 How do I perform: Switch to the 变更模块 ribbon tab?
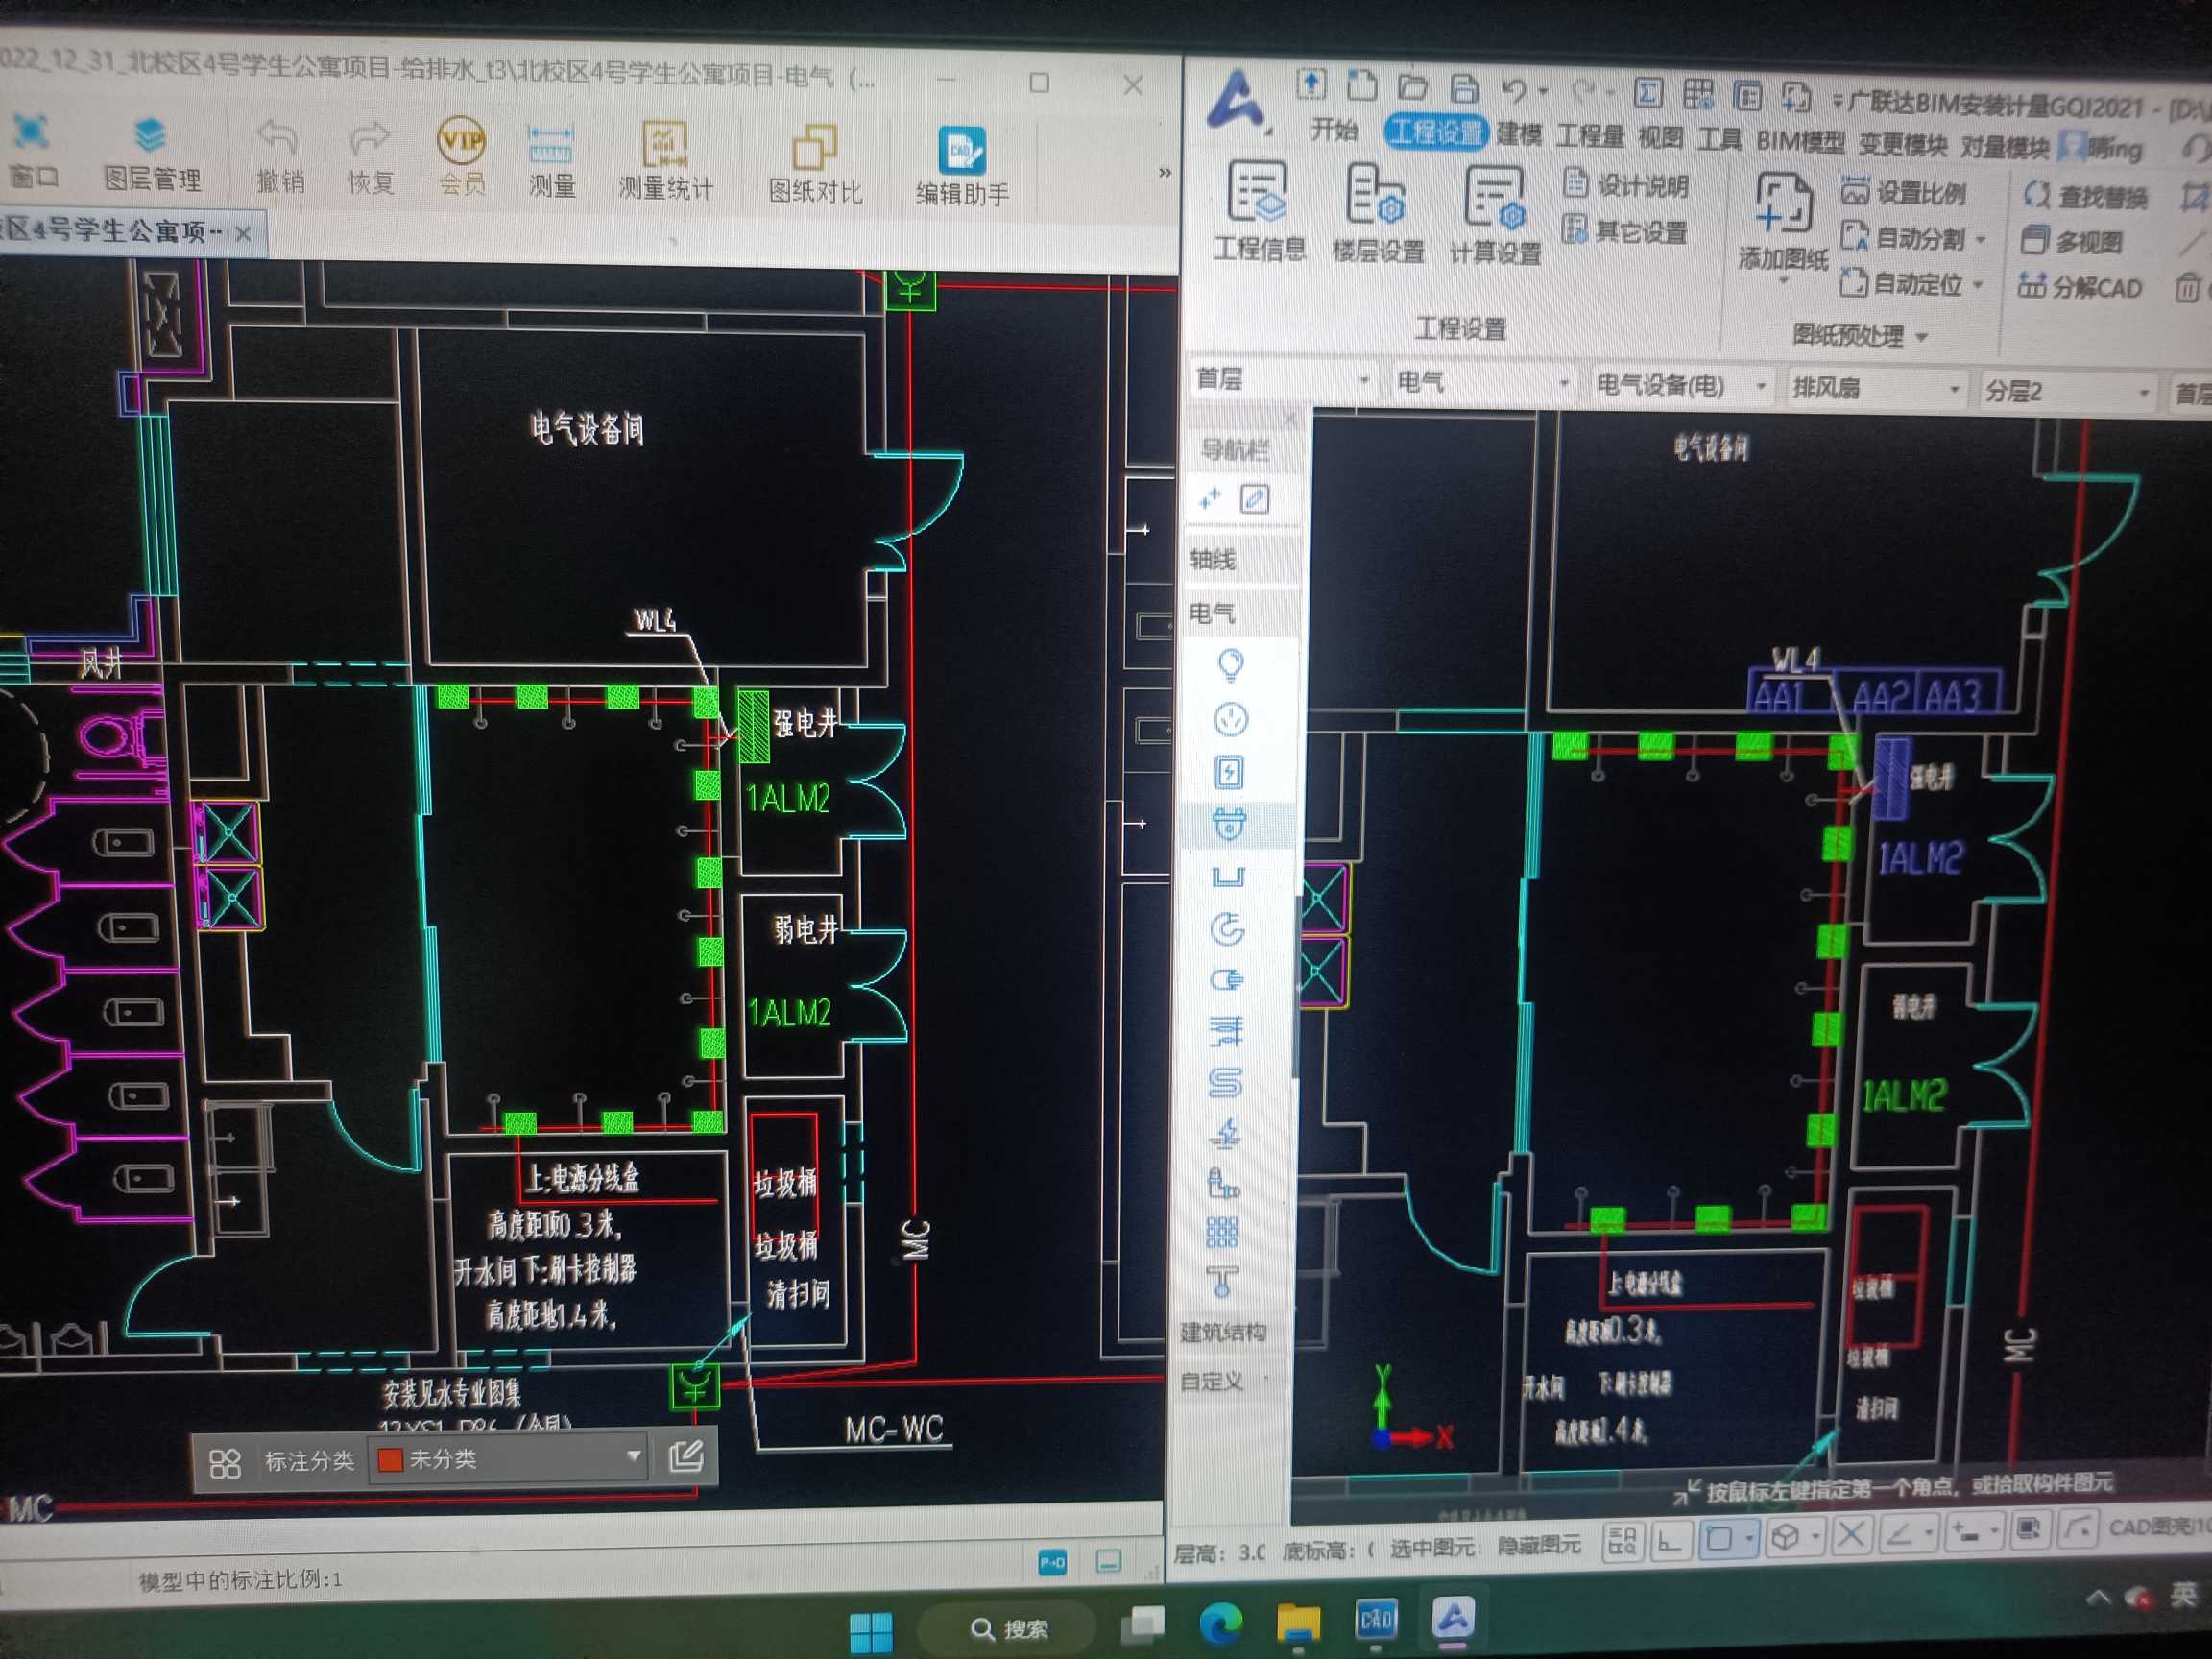click(x=1902, y=144)
